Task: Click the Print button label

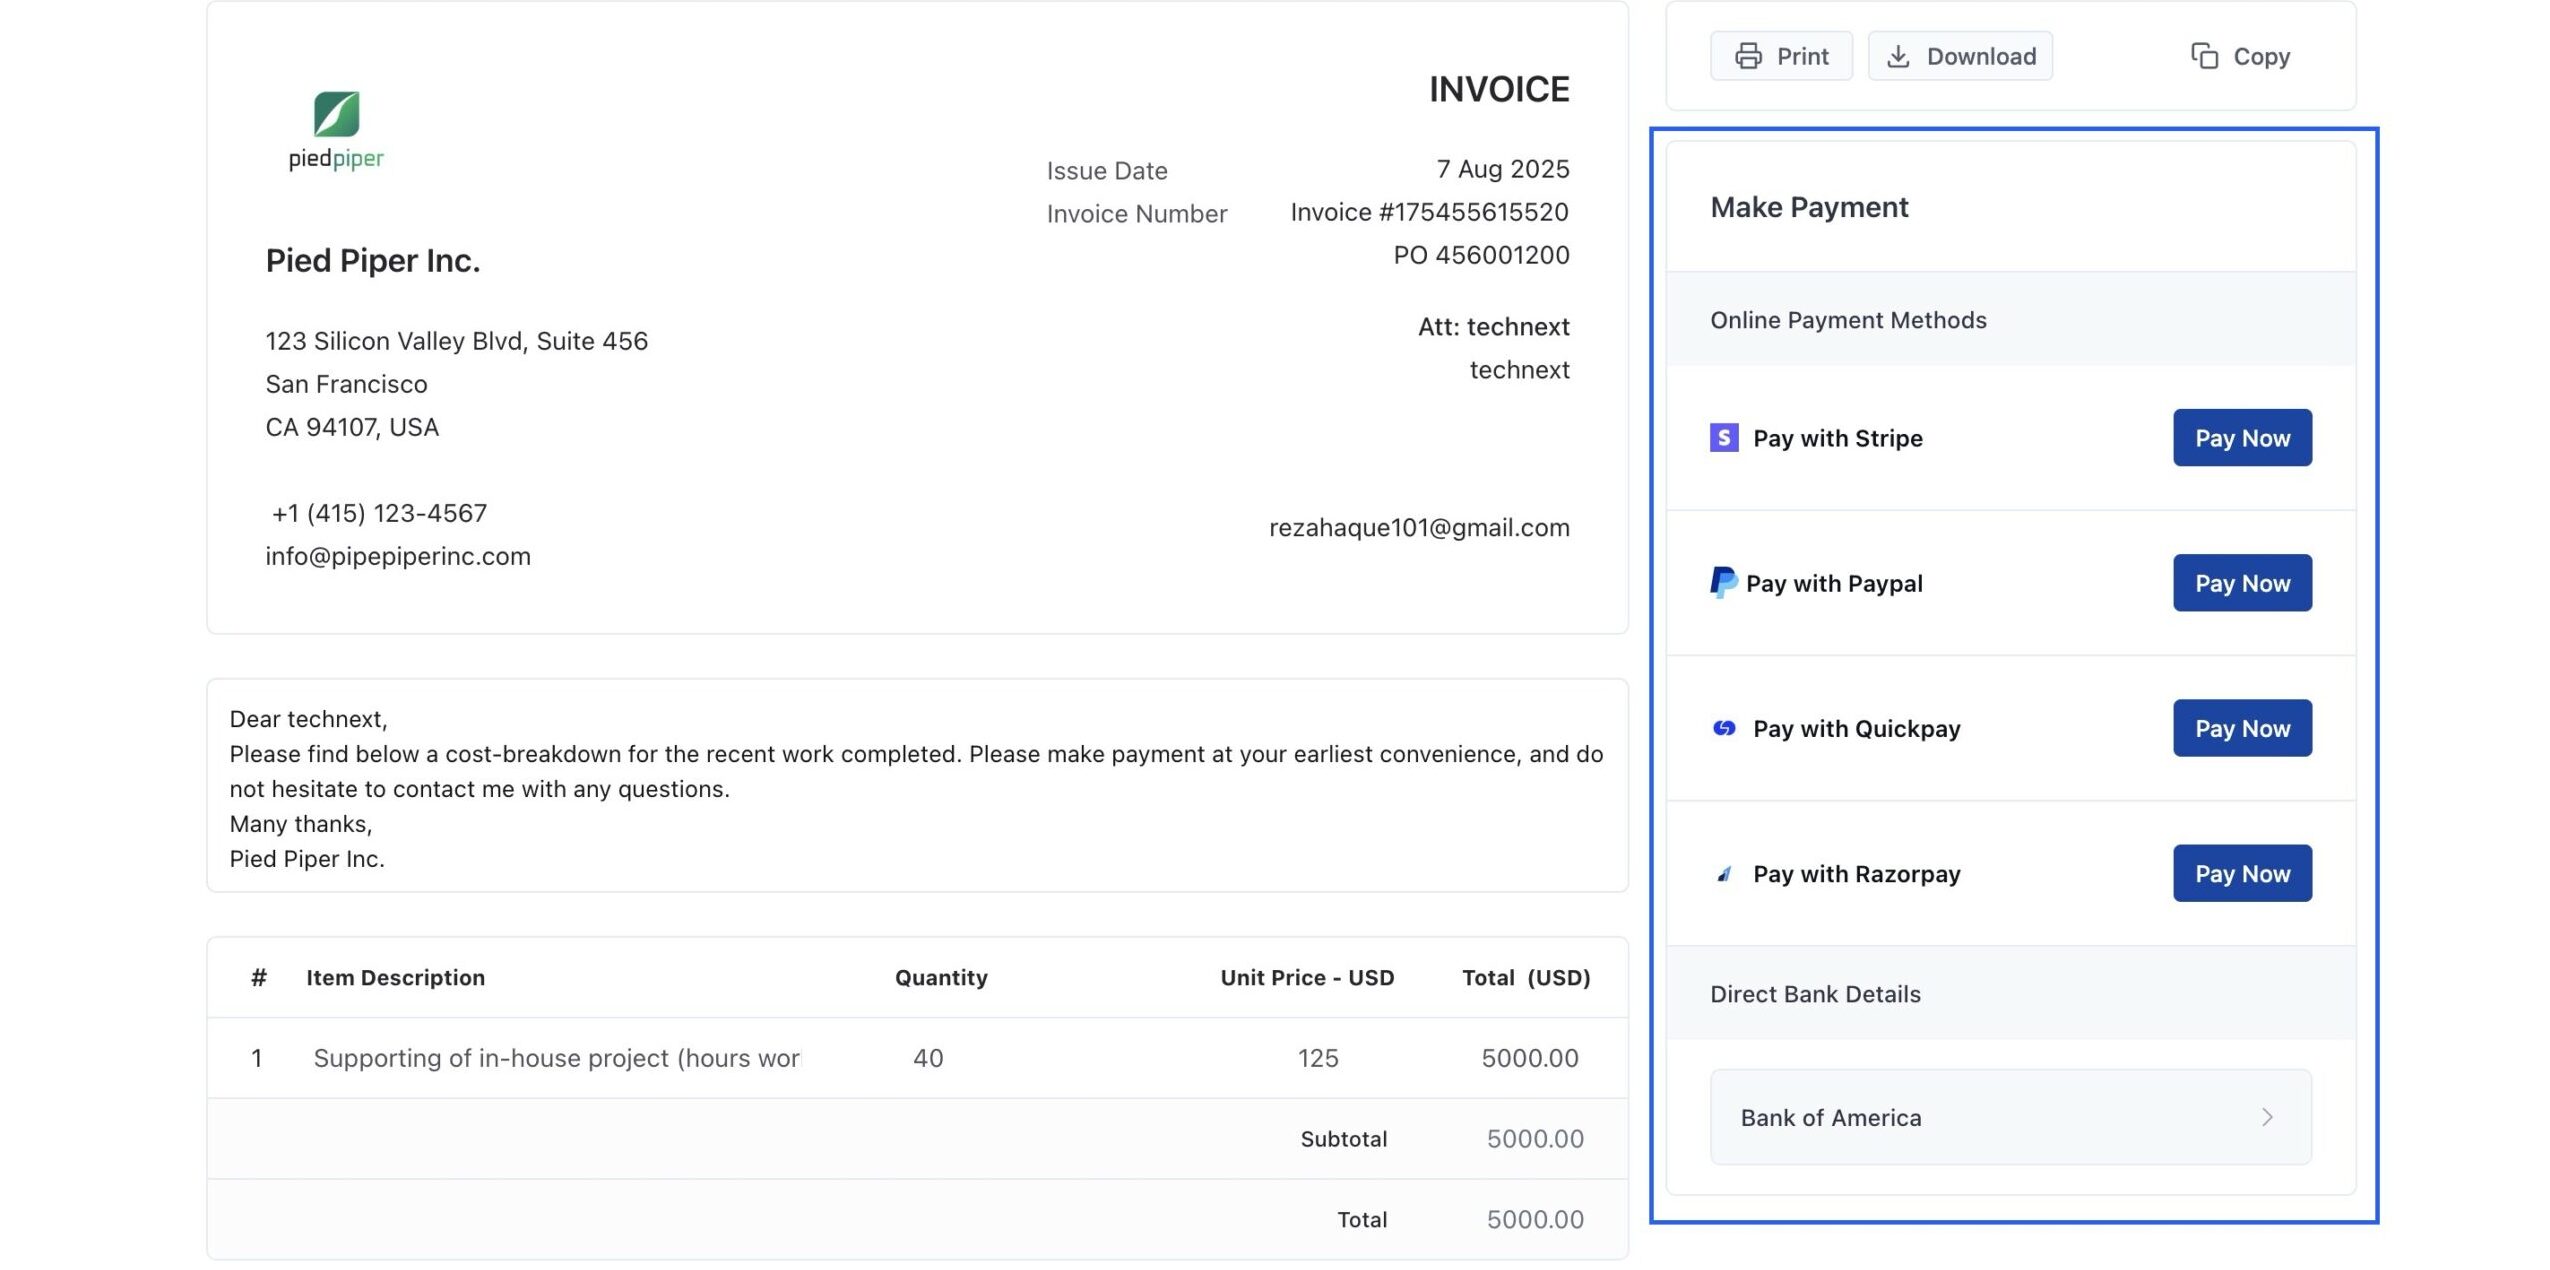Action: coord(1802,56)
